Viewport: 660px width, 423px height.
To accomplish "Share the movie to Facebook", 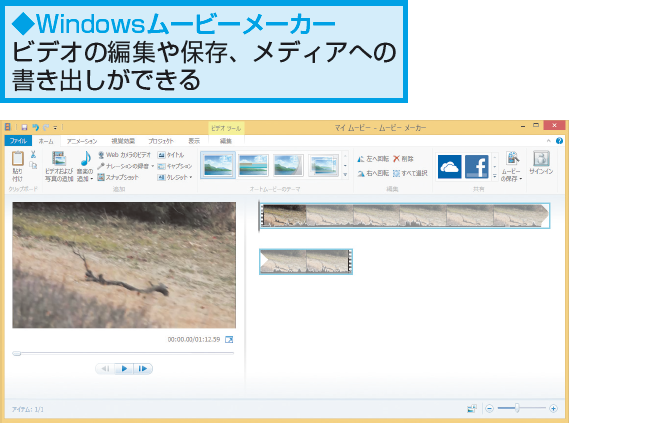I will 476,166.
